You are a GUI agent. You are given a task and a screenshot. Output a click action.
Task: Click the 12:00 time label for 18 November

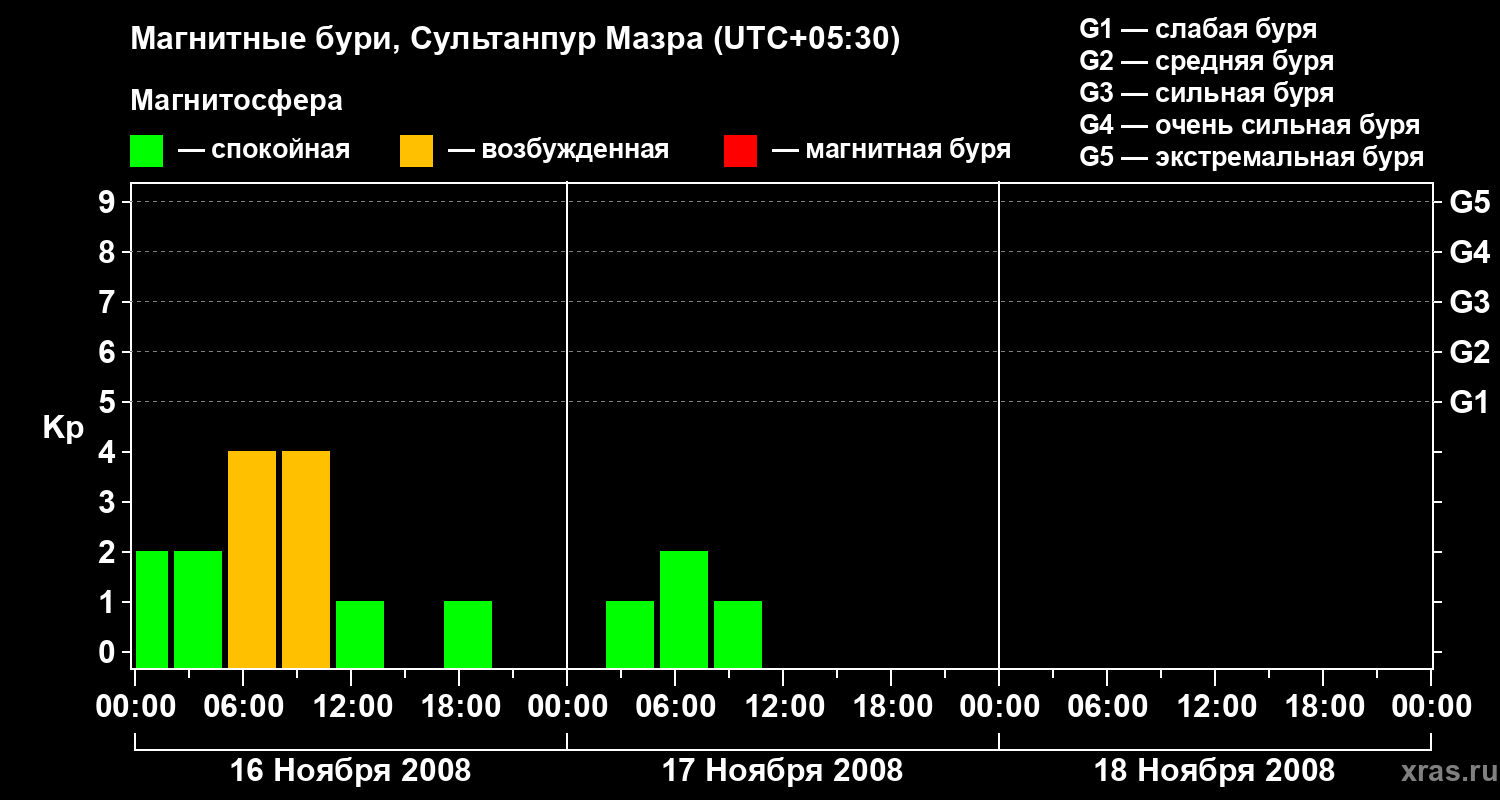(x=1216, y=707)
